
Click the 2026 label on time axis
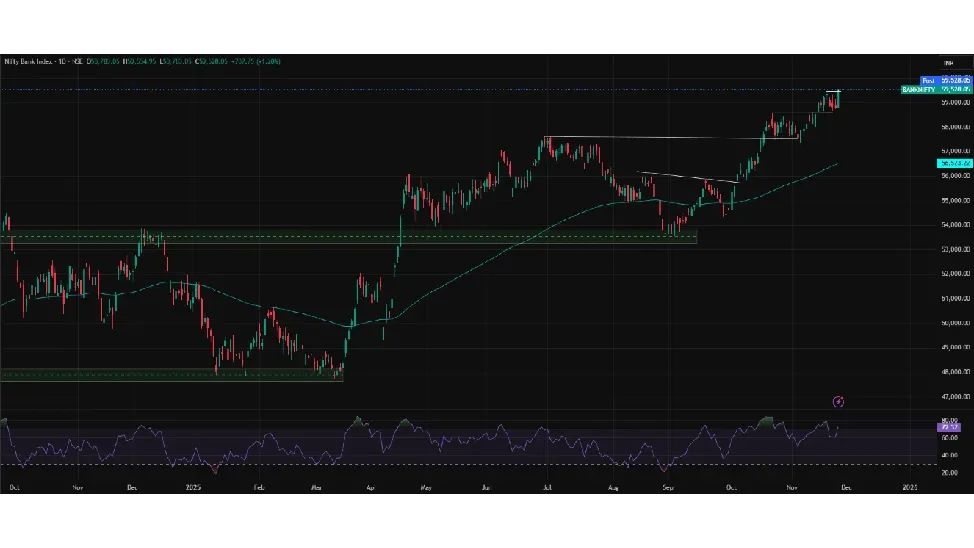[x=909, y=487]
